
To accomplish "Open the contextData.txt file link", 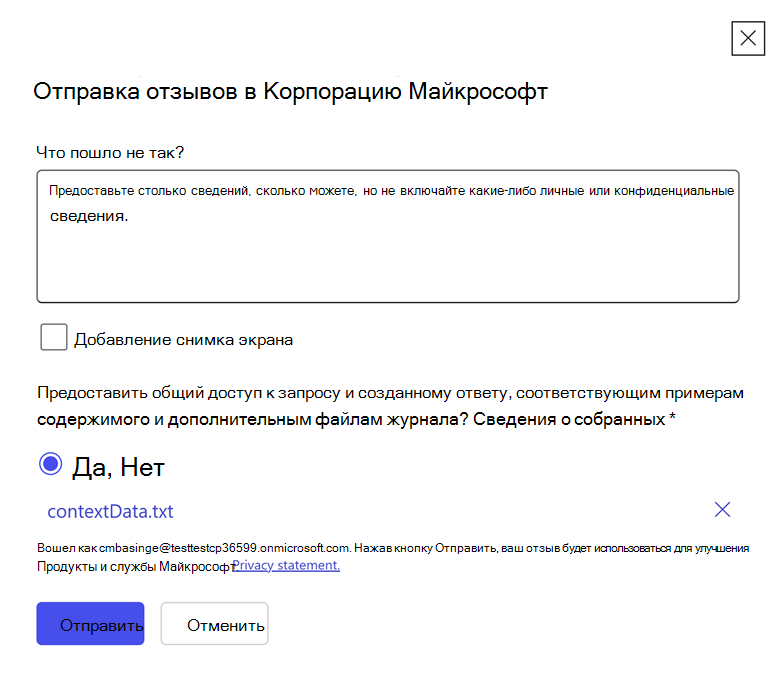I will (110, 512).
